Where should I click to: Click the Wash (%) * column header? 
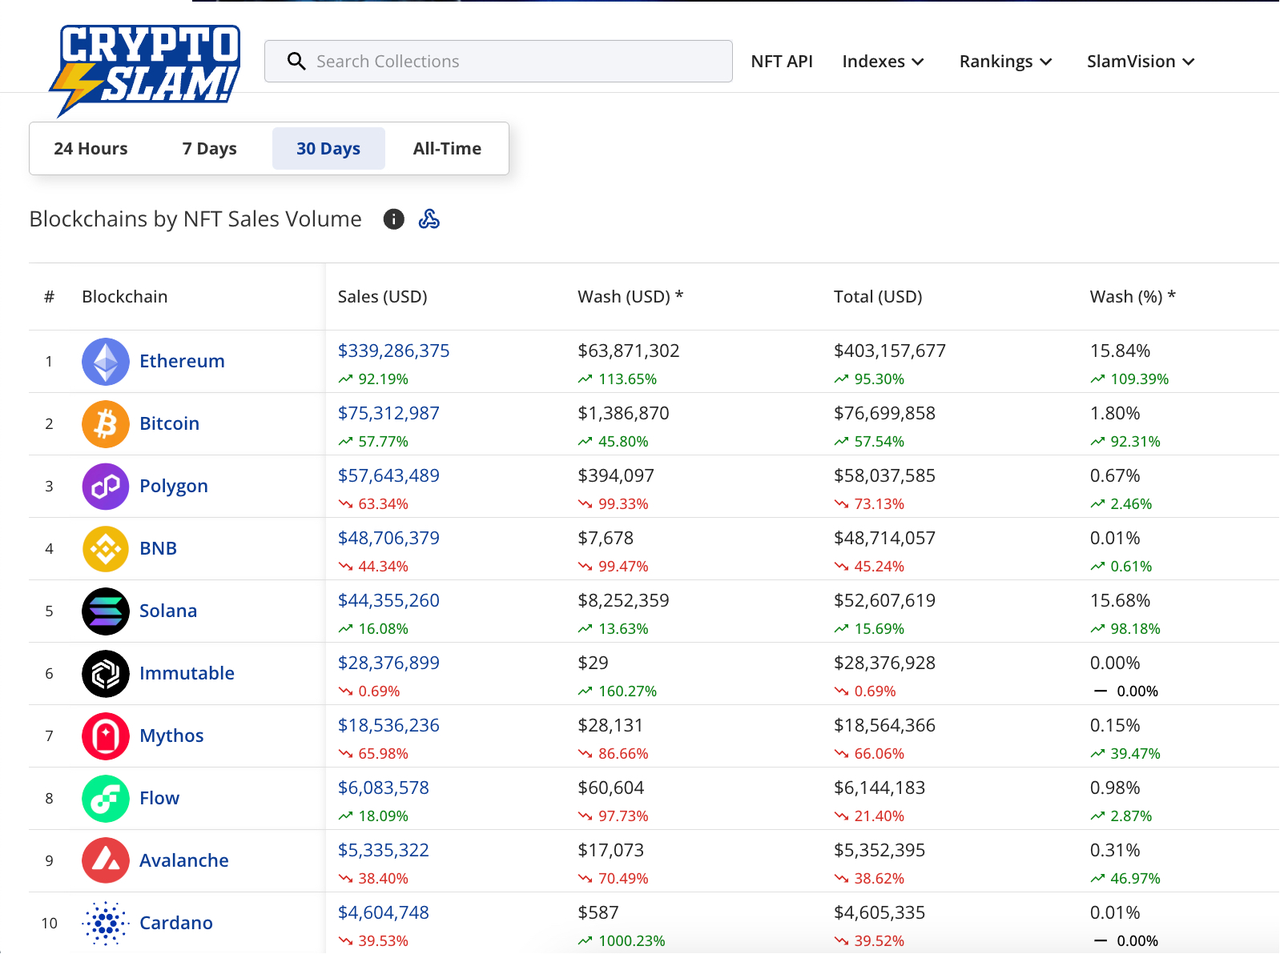pyautogui.click(x=1133, y=297)
